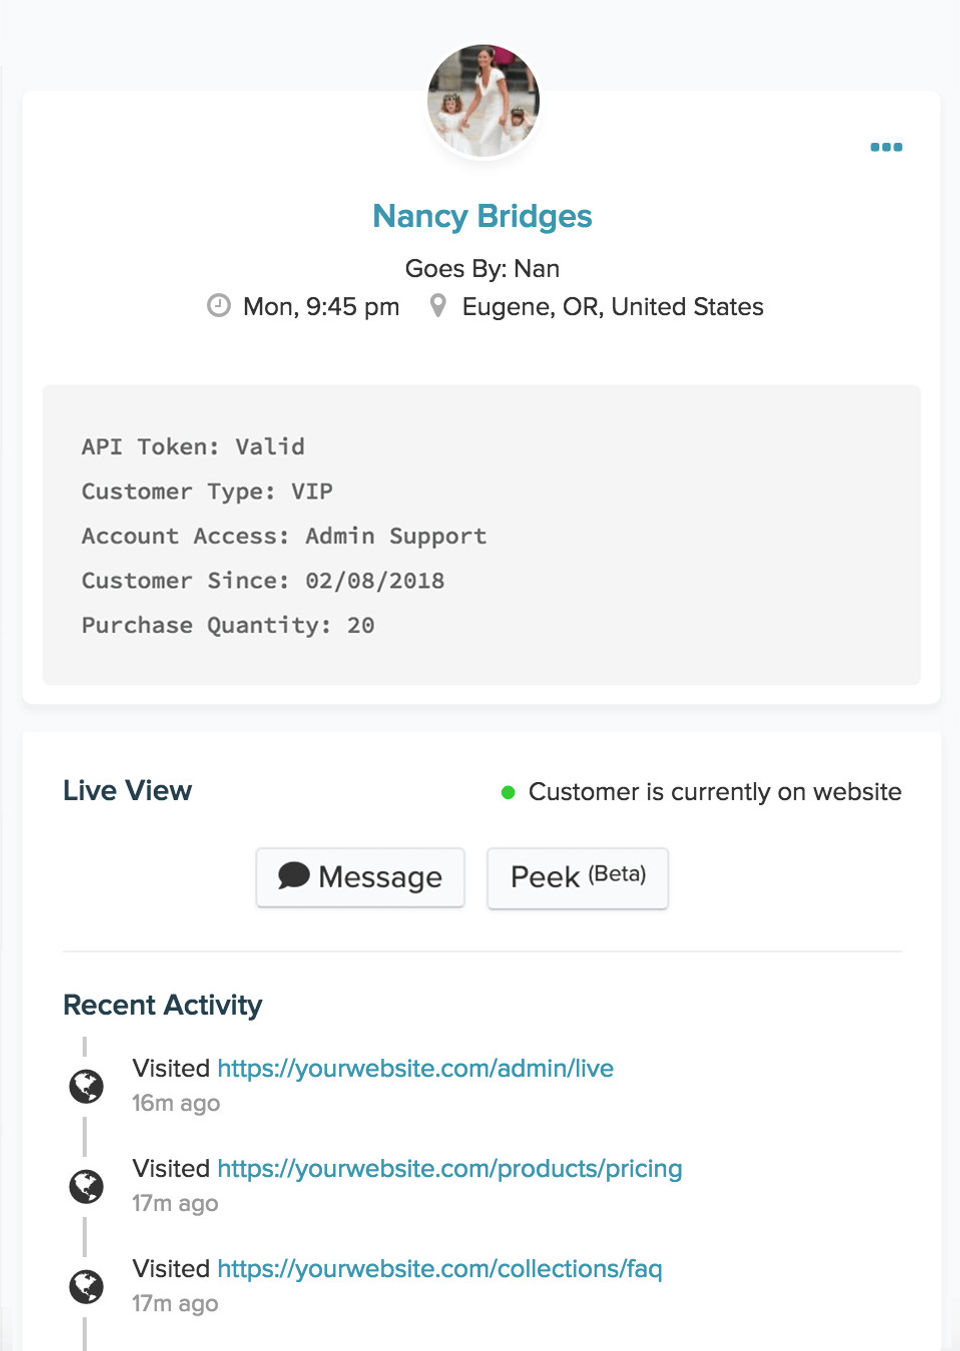Click the Live View heading

[127, 790]
